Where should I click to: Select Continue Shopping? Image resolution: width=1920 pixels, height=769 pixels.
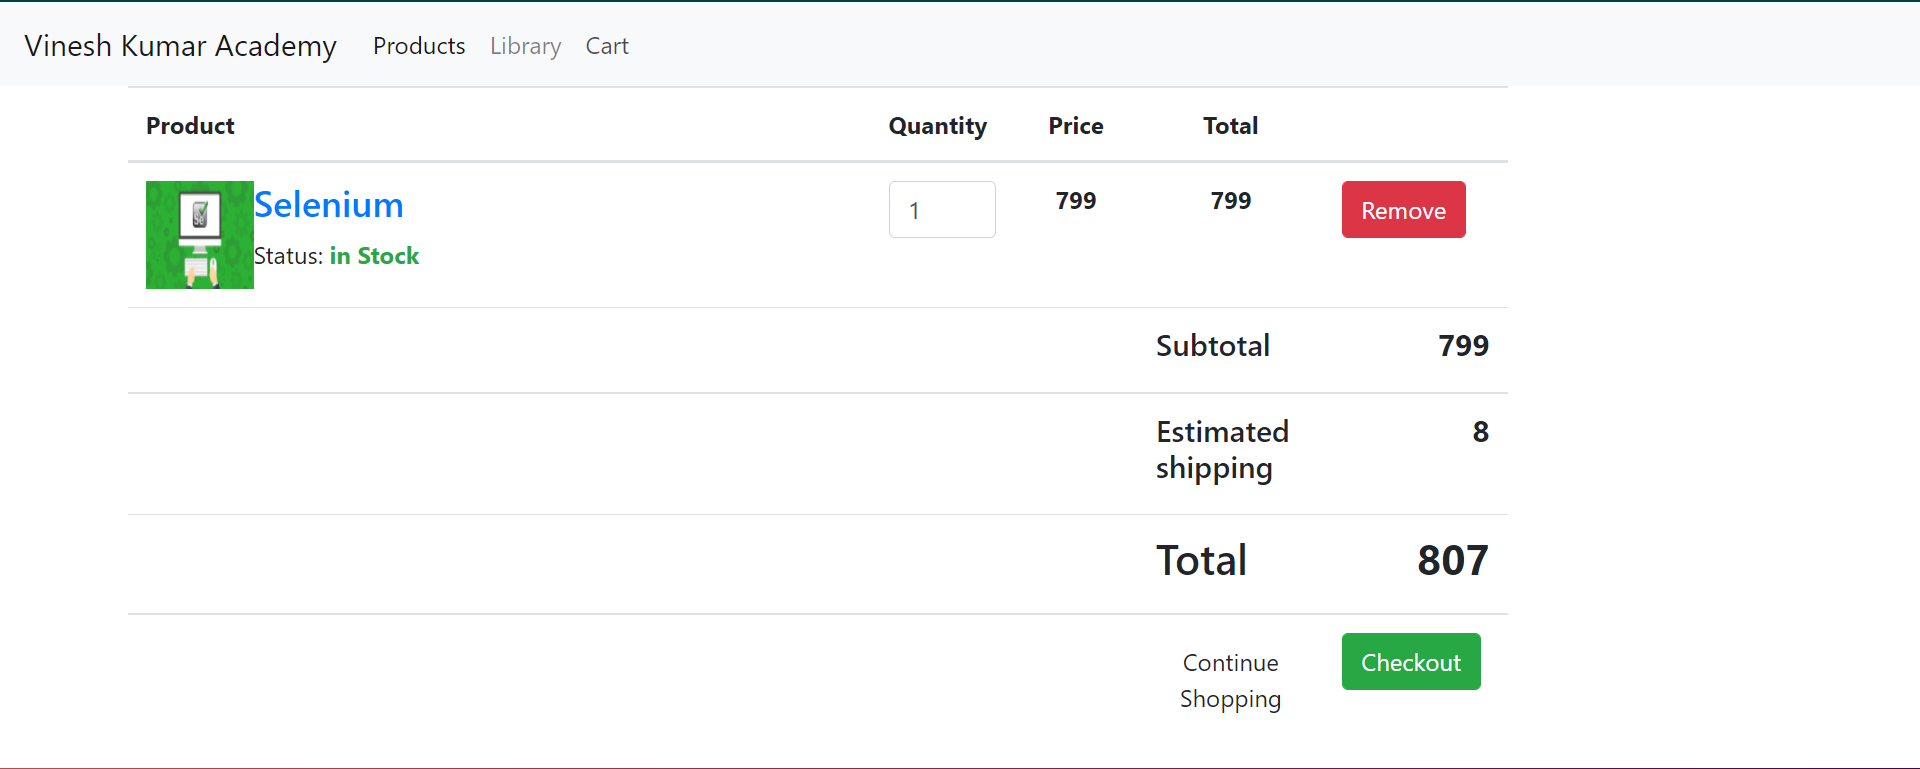(x=1230, y=680)
